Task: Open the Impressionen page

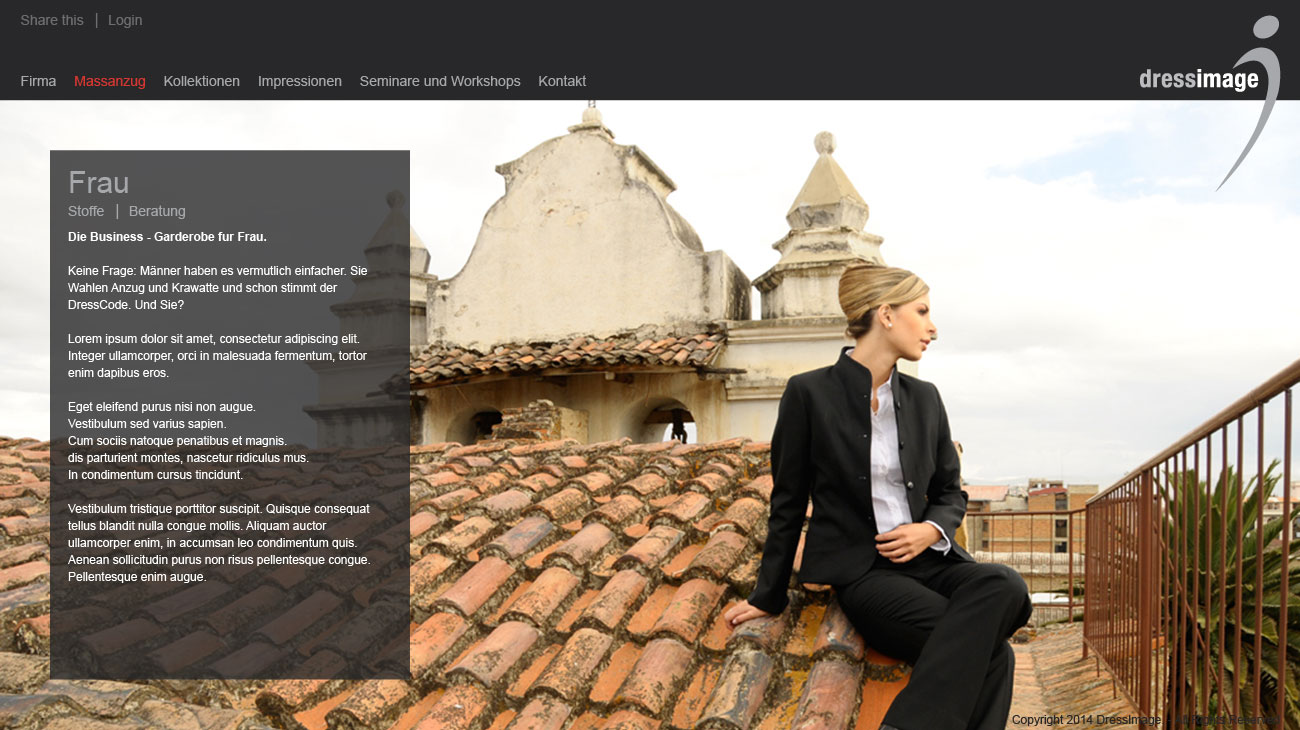Action: [x=300, y=81]
